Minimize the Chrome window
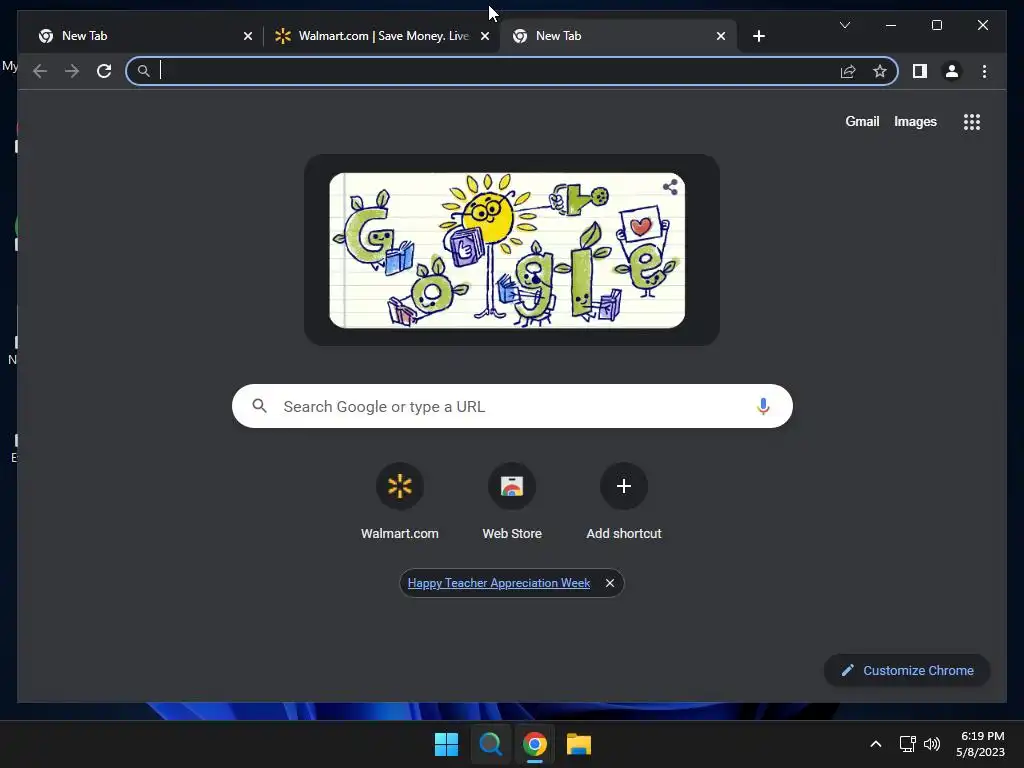Screen dimensions: 1024x768 click(x=891, y=25)
